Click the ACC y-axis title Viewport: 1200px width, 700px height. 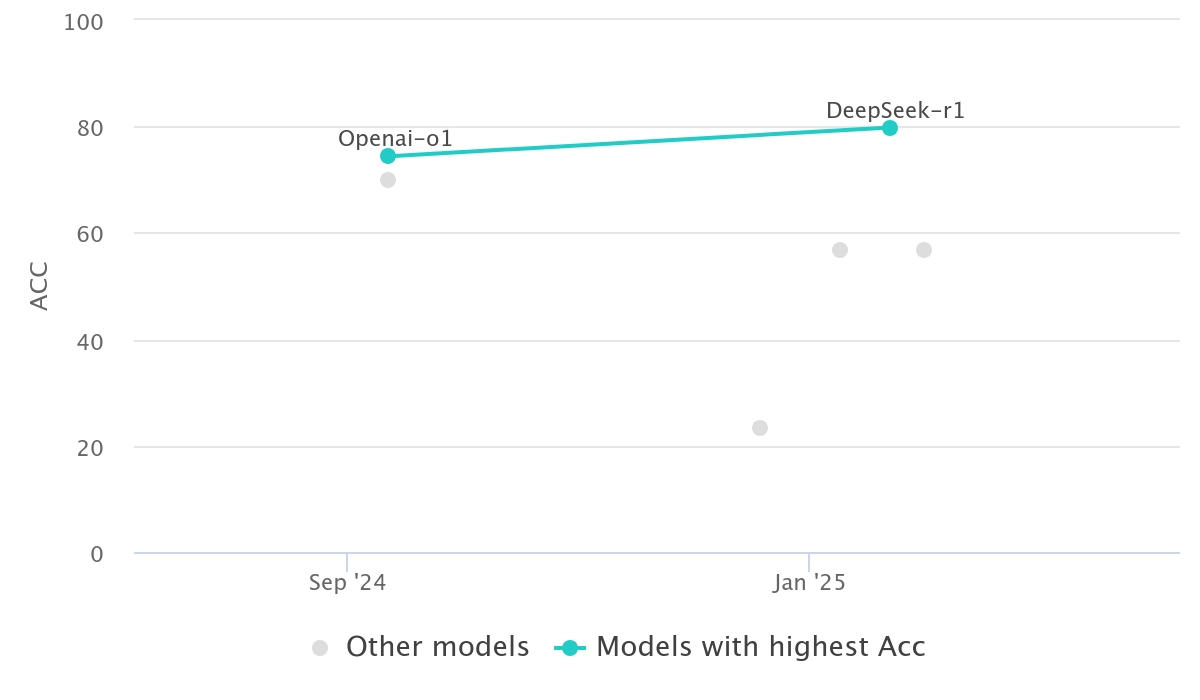(39, 286)
